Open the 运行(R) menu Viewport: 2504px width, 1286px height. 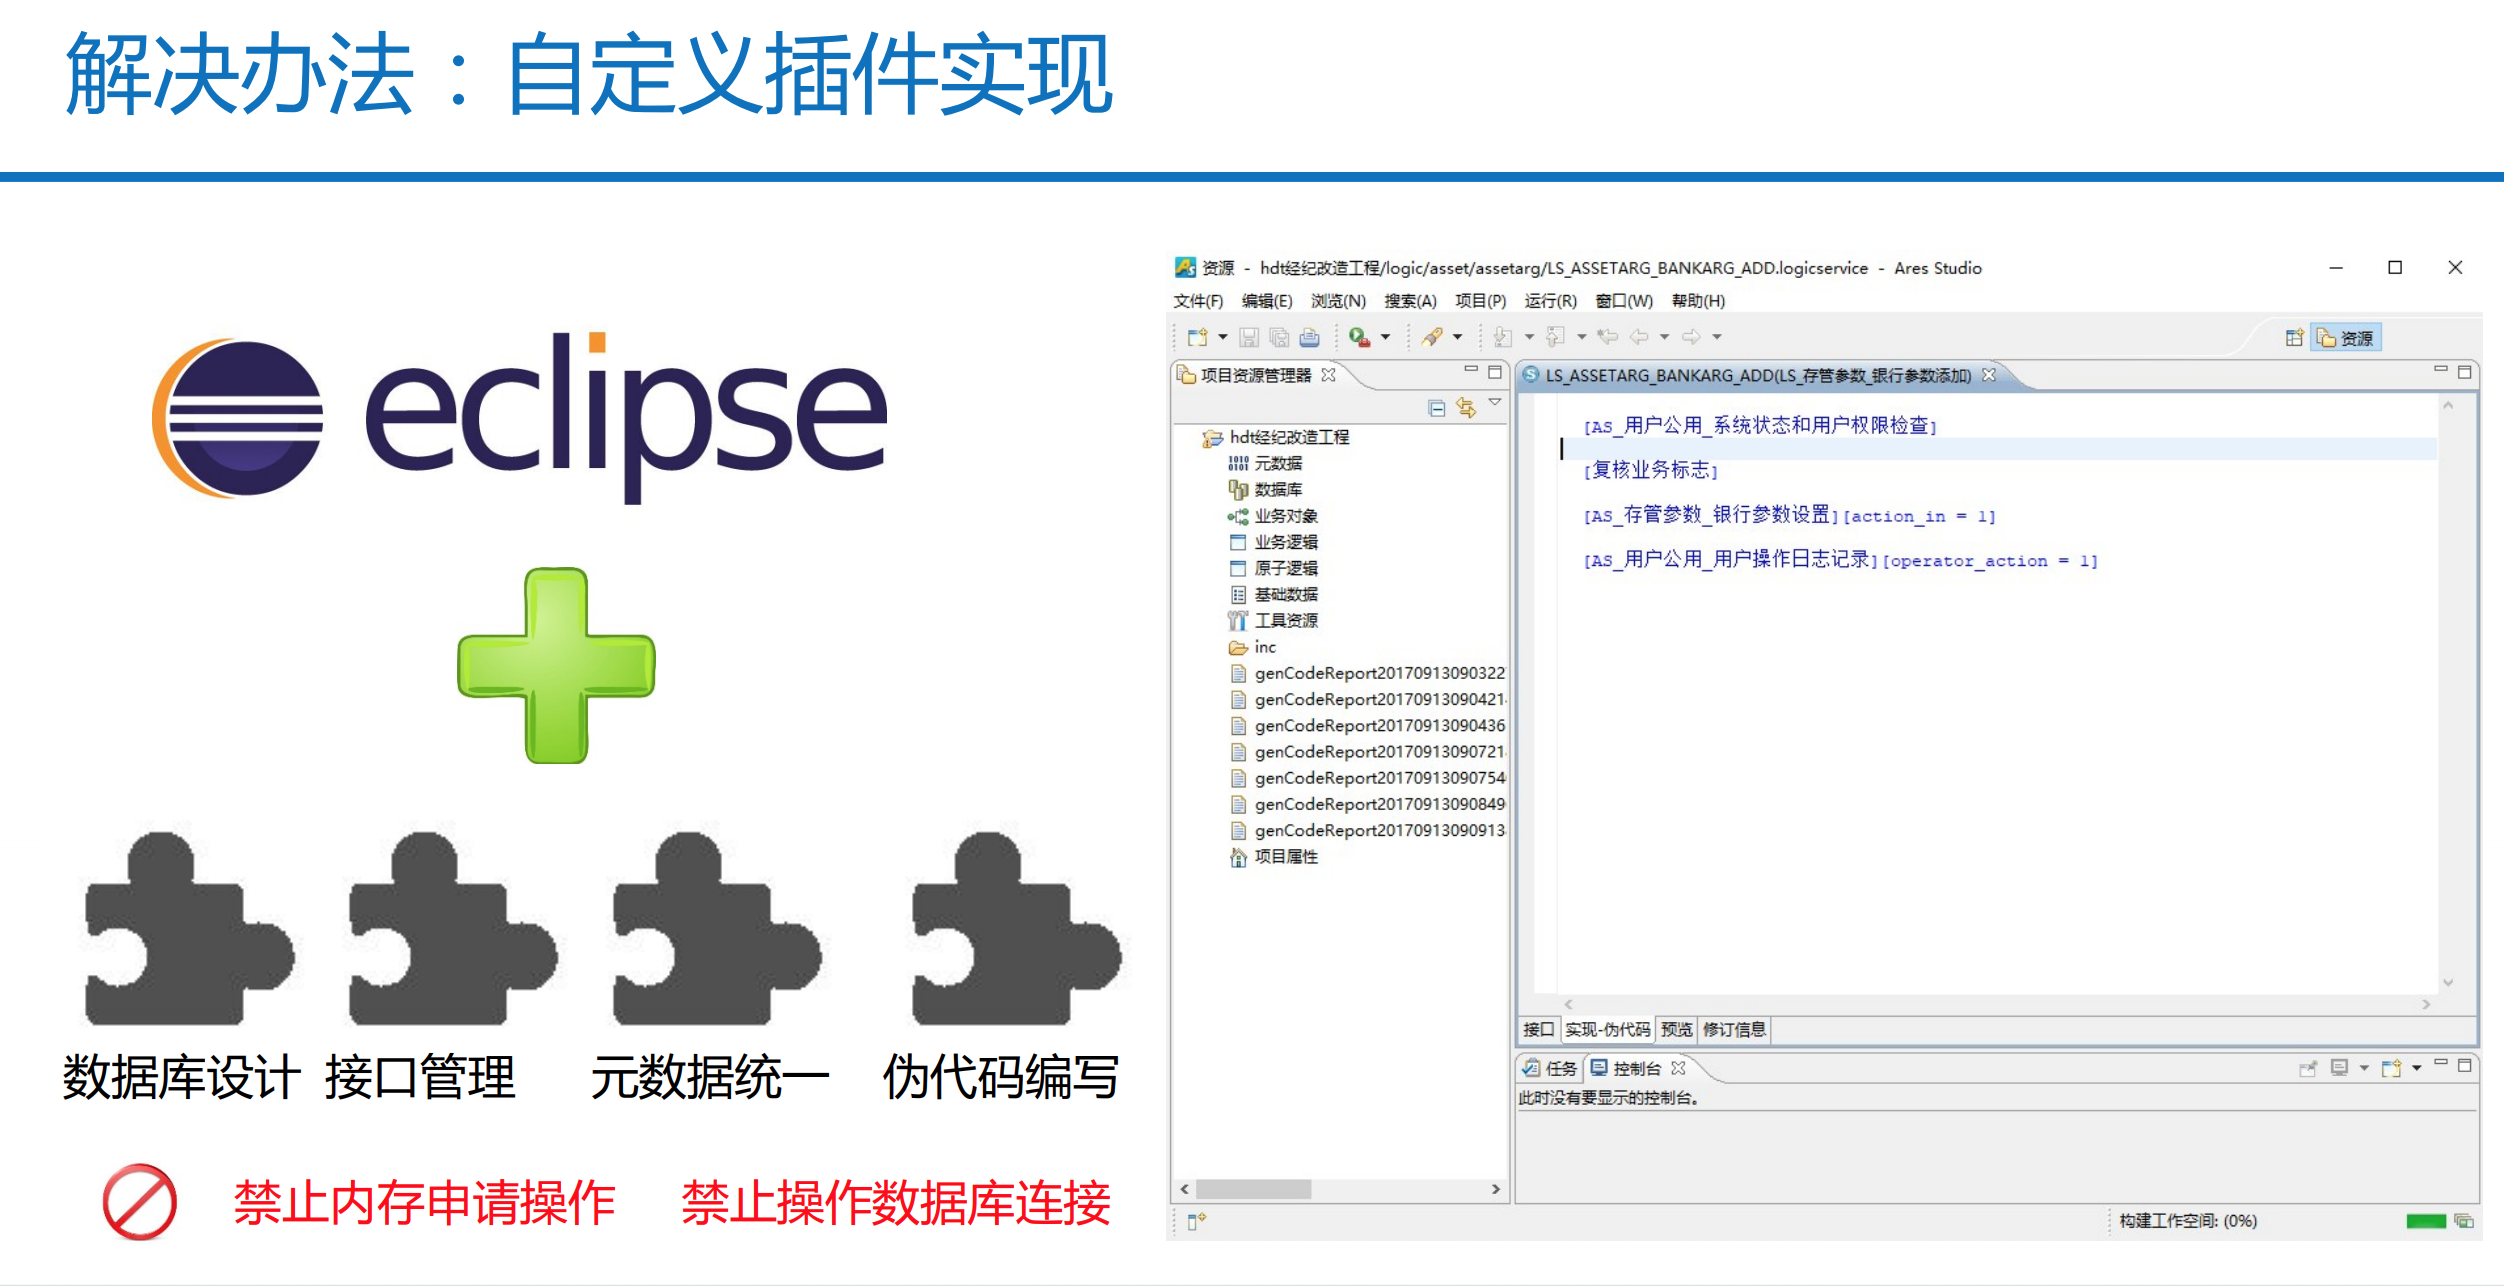[1550, 301]
